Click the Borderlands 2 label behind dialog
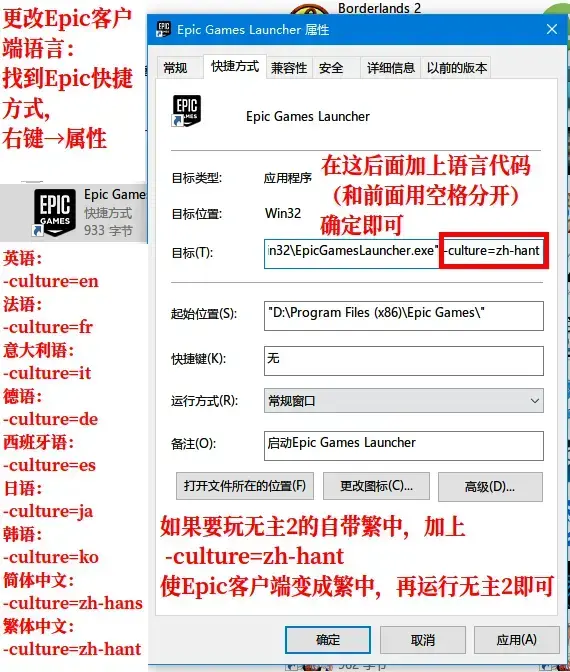 (379, 8)
